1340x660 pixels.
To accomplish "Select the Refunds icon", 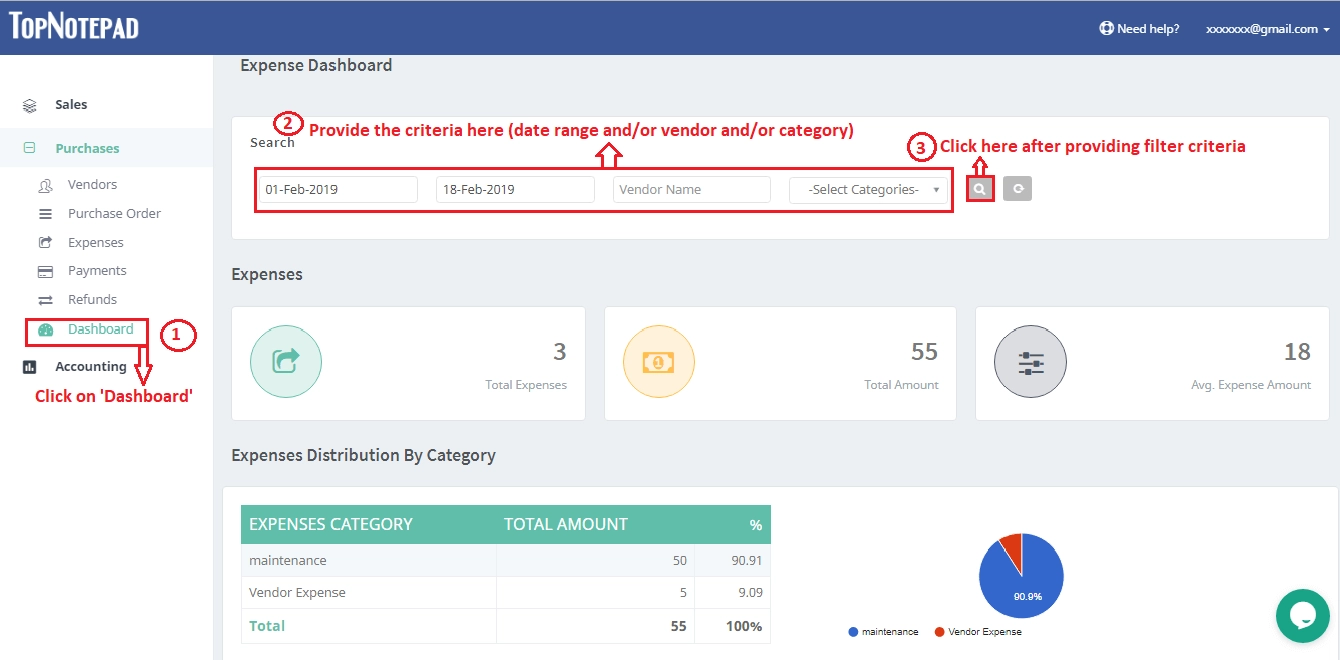I will tap(43, 299).
